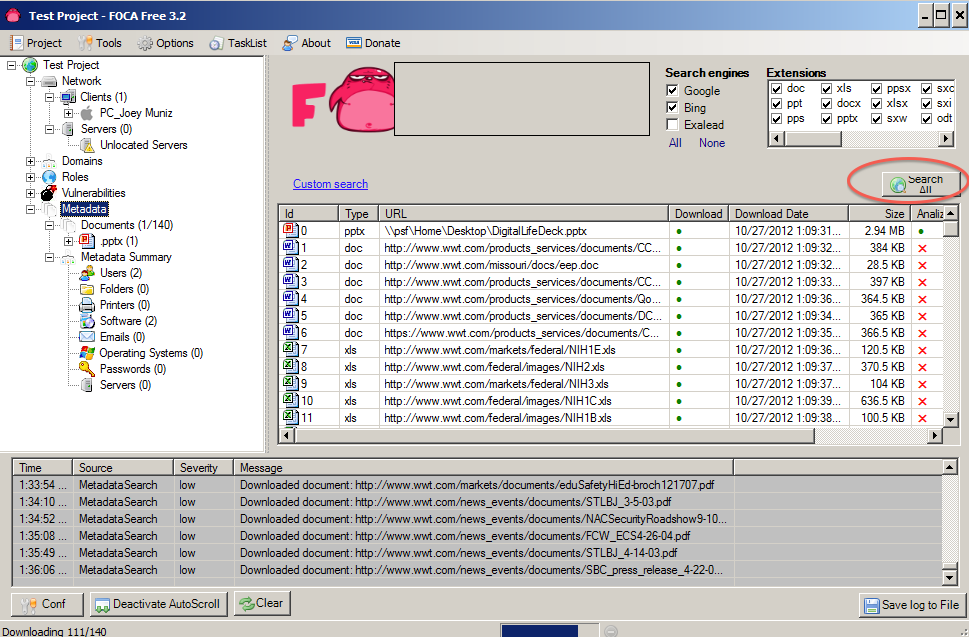Enable the Exalead search engine checkbox
Viewport: 969px width, 637px height.
673,125
